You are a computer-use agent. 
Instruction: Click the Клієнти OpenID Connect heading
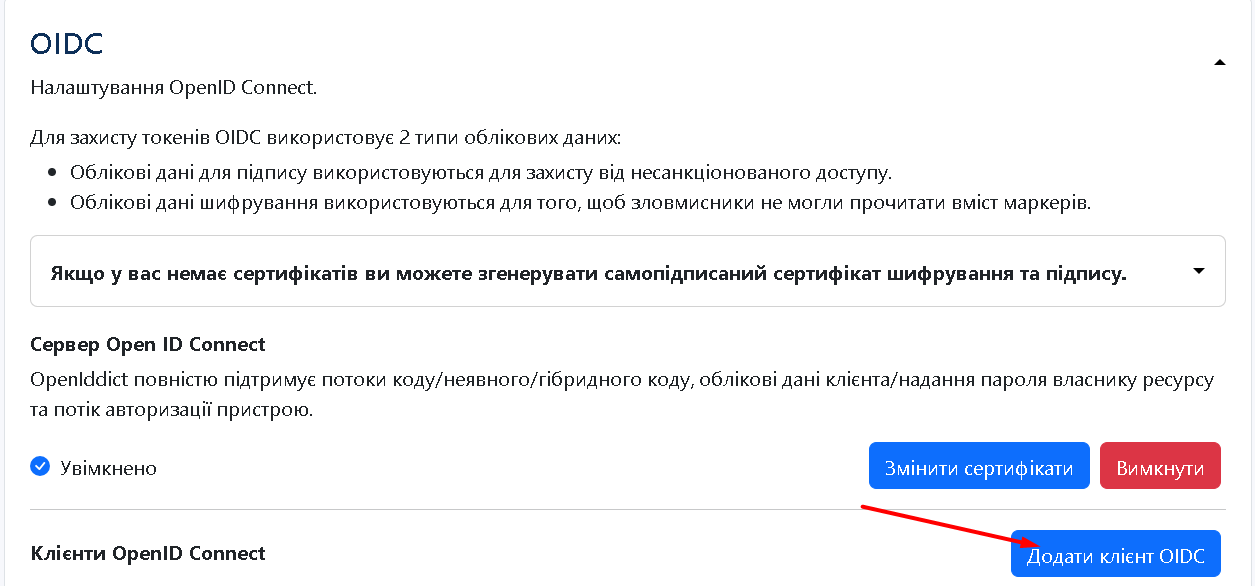click(148, 554)
